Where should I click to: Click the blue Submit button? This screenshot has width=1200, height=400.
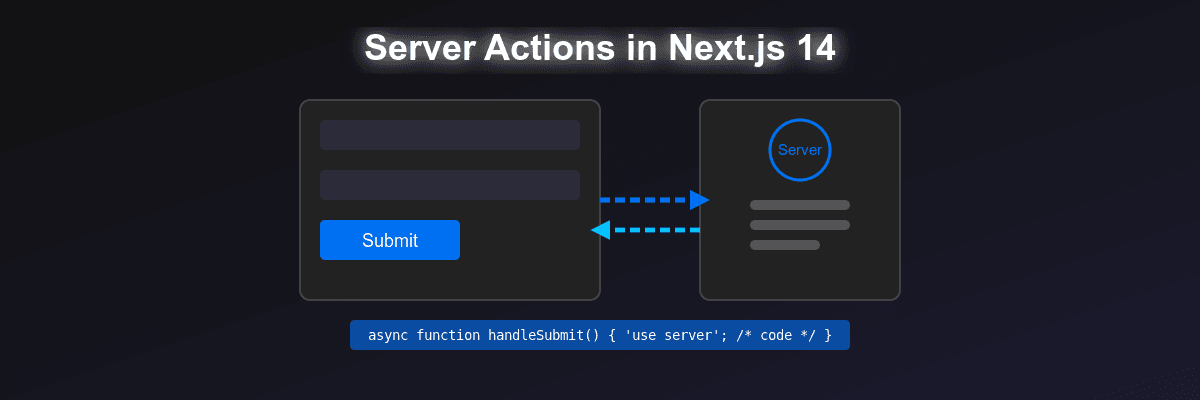coord(390,240)
